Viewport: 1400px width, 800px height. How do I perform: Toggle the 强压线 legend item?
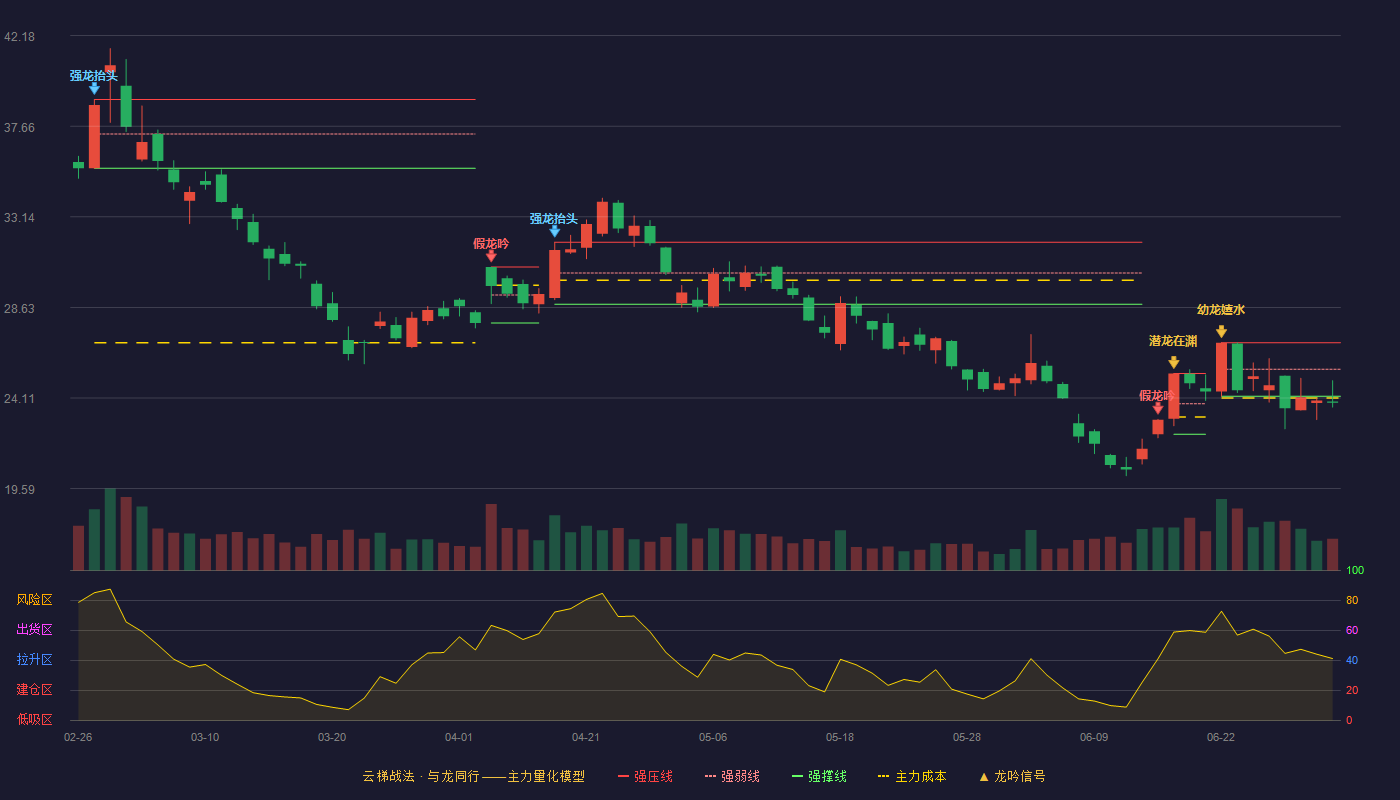click(645, 776)
